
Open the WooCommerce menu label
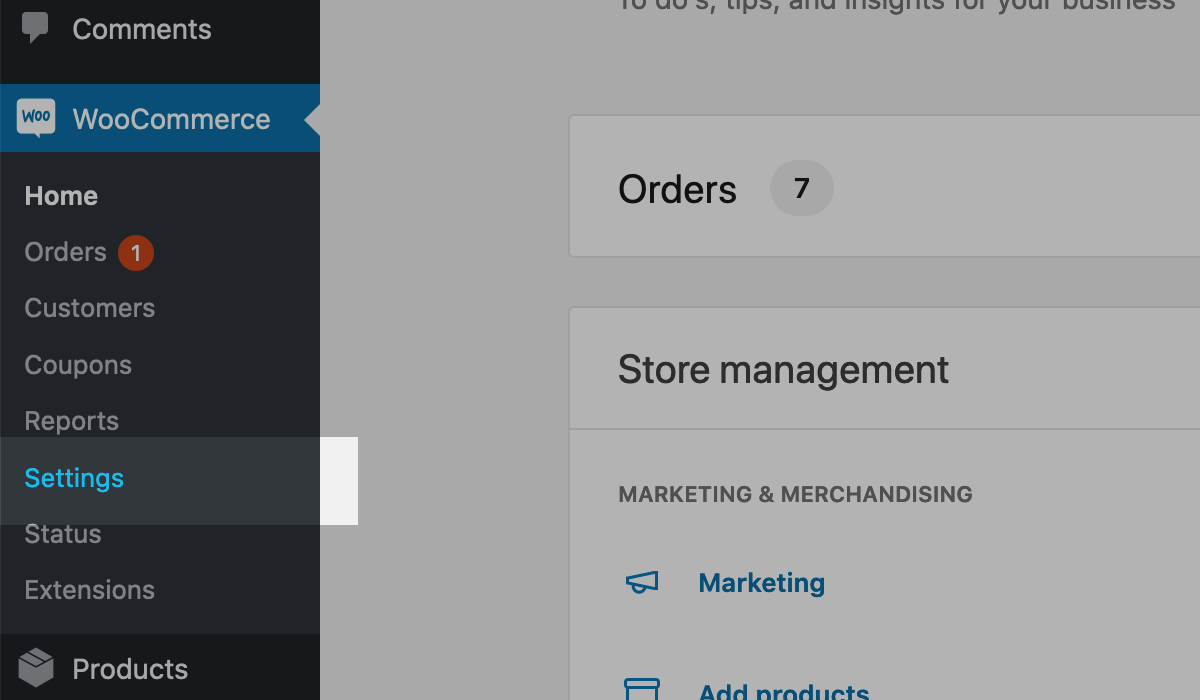coord(171,119)
